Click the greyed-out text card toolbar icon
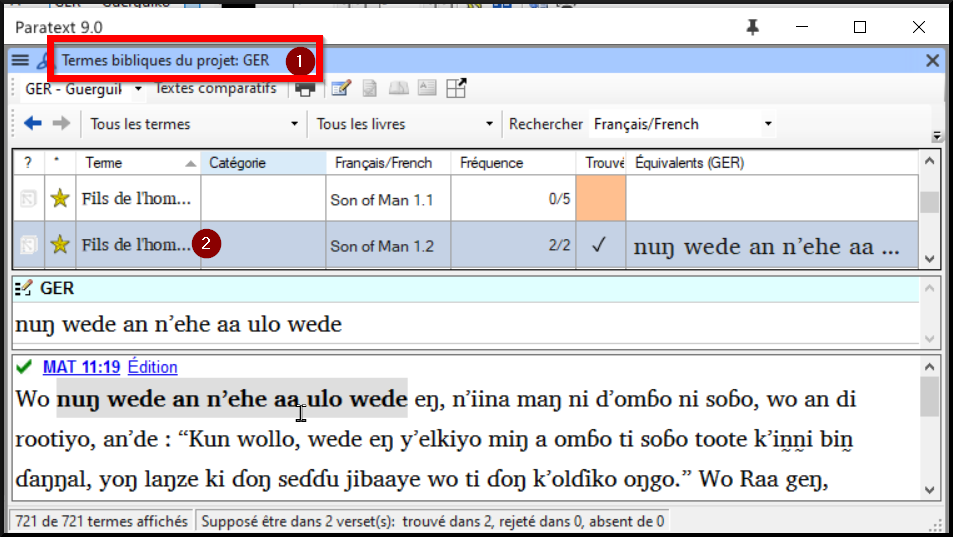This screenshot has width=953, height=537. [x=427, y=88]
